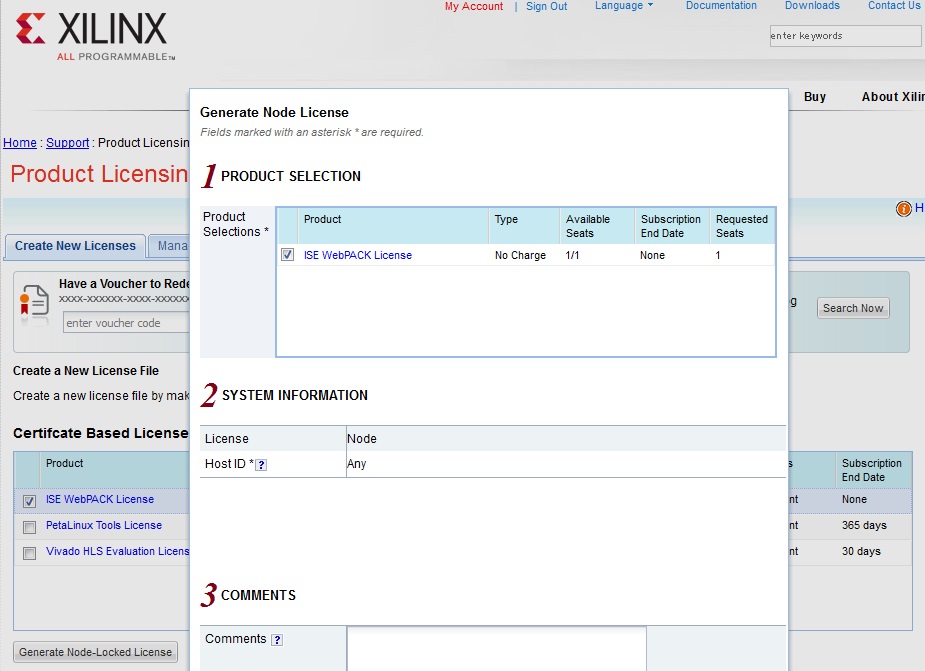This screenshot has width=925, height=671.
Task: Open the PetaLinux Tools License link
Action: pos(104,525)
